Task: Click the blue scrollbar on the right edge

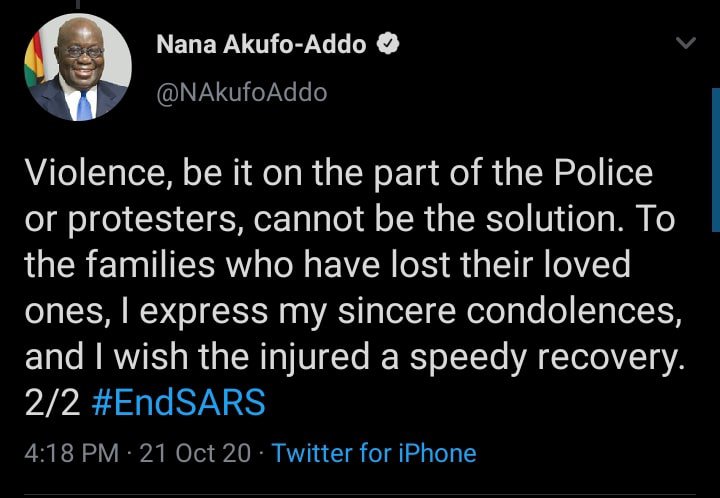Action: click(716, 160)
